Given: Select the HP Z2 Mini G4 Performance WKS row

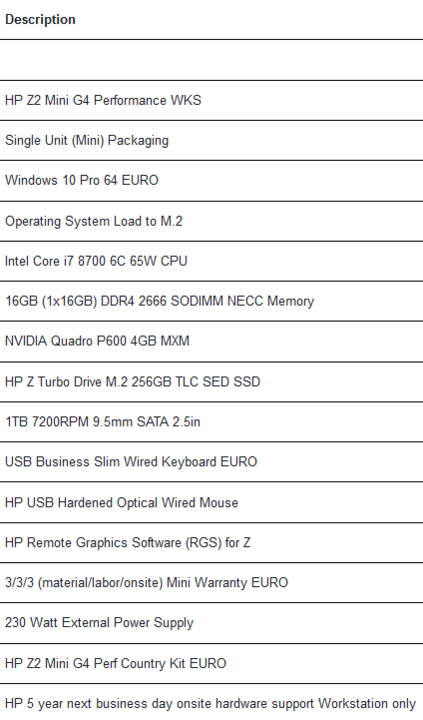Looking at the screenshot, I should pyautogui.click(x=211, y=101).
